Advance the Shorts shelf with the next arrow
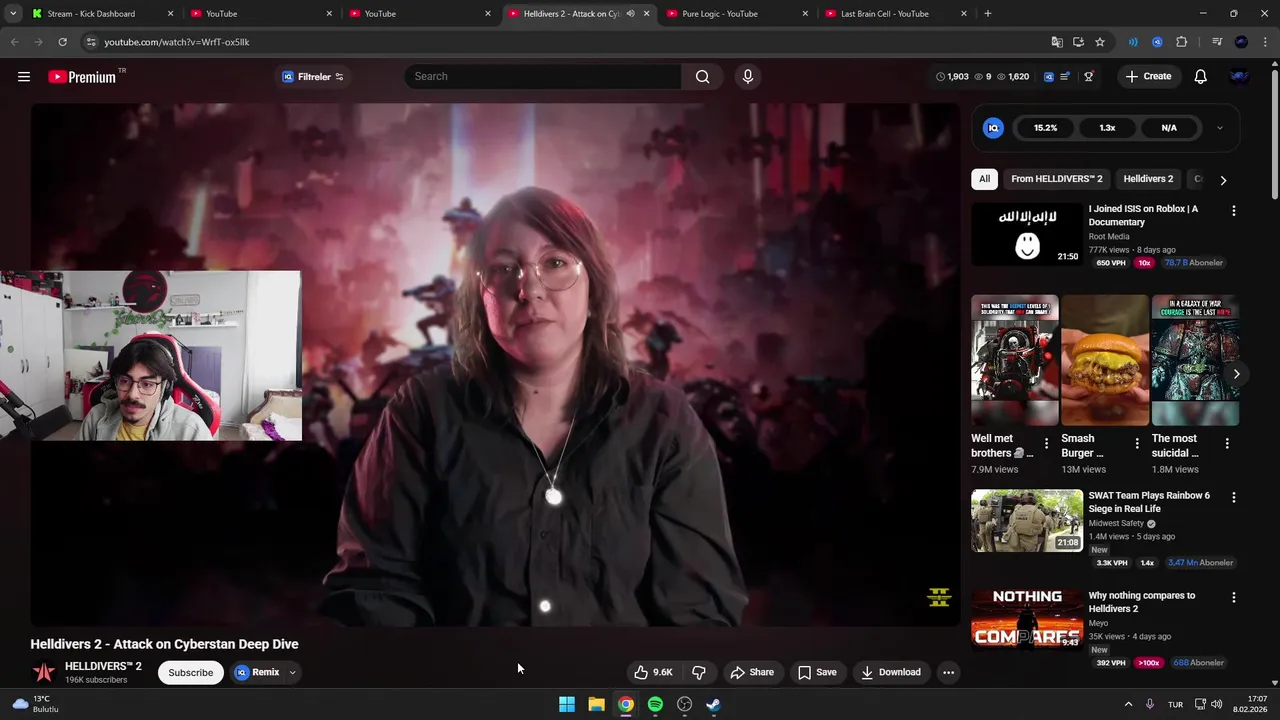Screen dimensions: 1280x720 click(x=1236, y=374)
